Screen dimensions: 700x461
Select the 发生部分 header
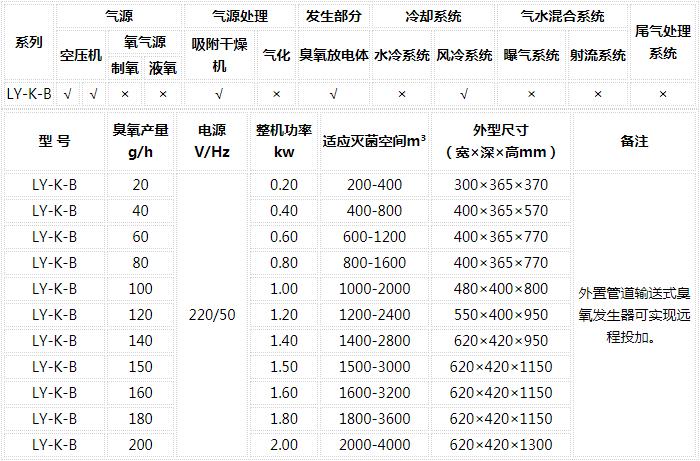point(333,16)
